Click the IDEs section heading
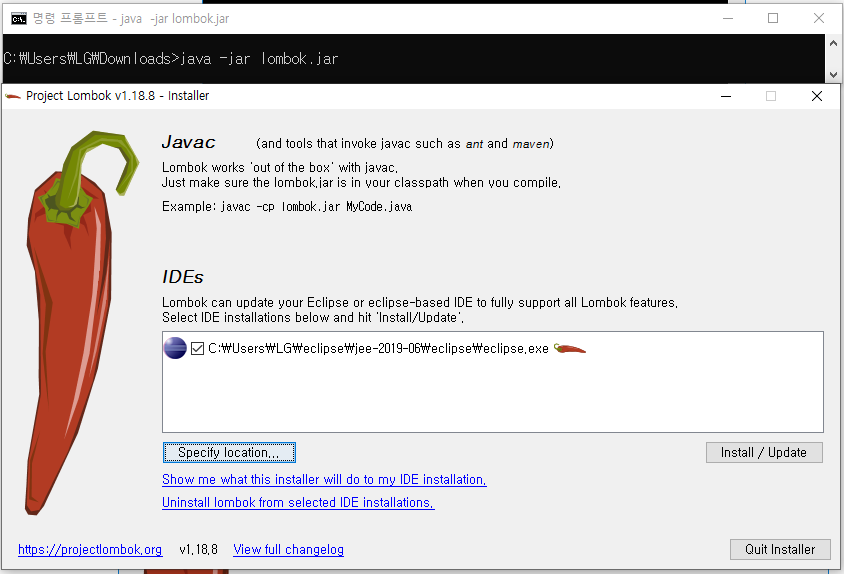844x574 pixels. pos(182,277)
